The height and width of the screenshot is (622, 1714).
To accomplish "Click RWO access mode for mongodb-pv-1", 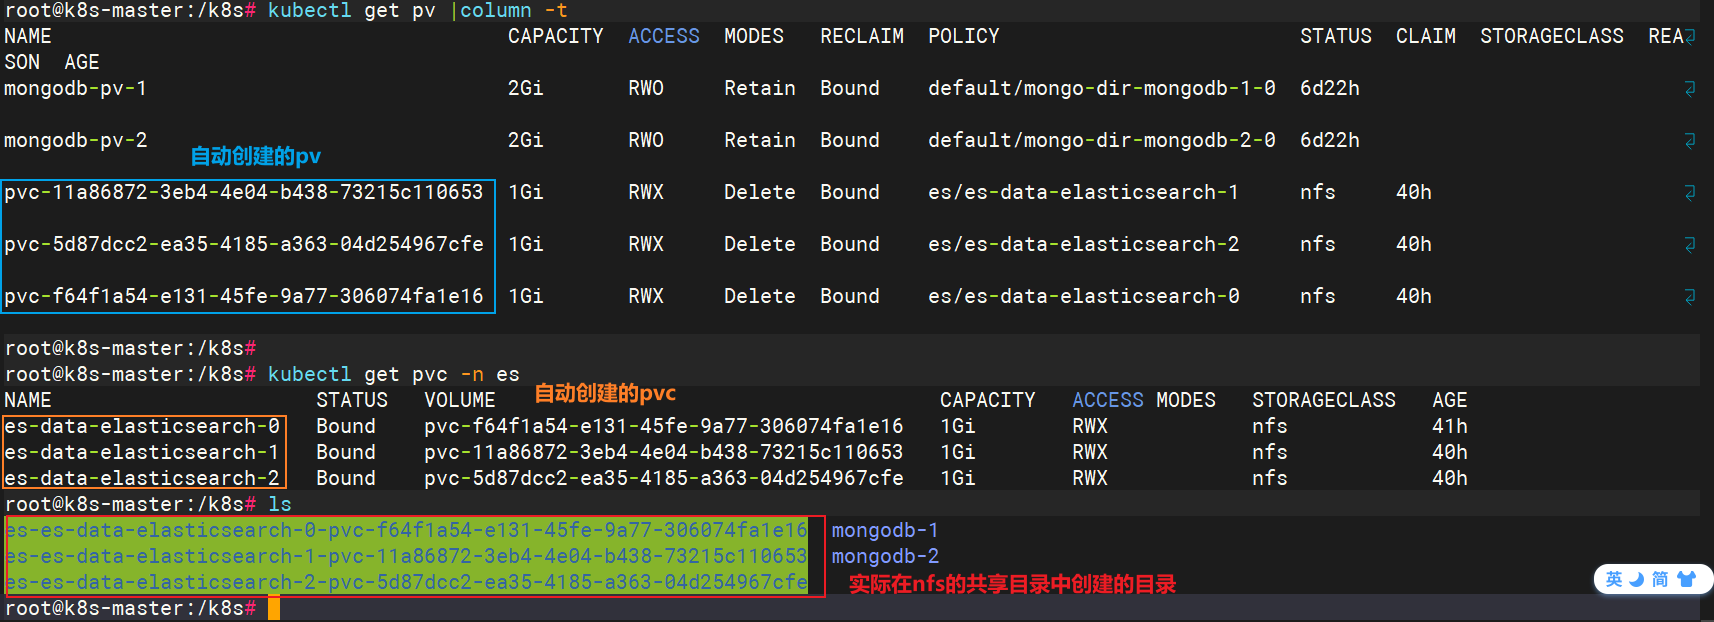I will [646, 88].
